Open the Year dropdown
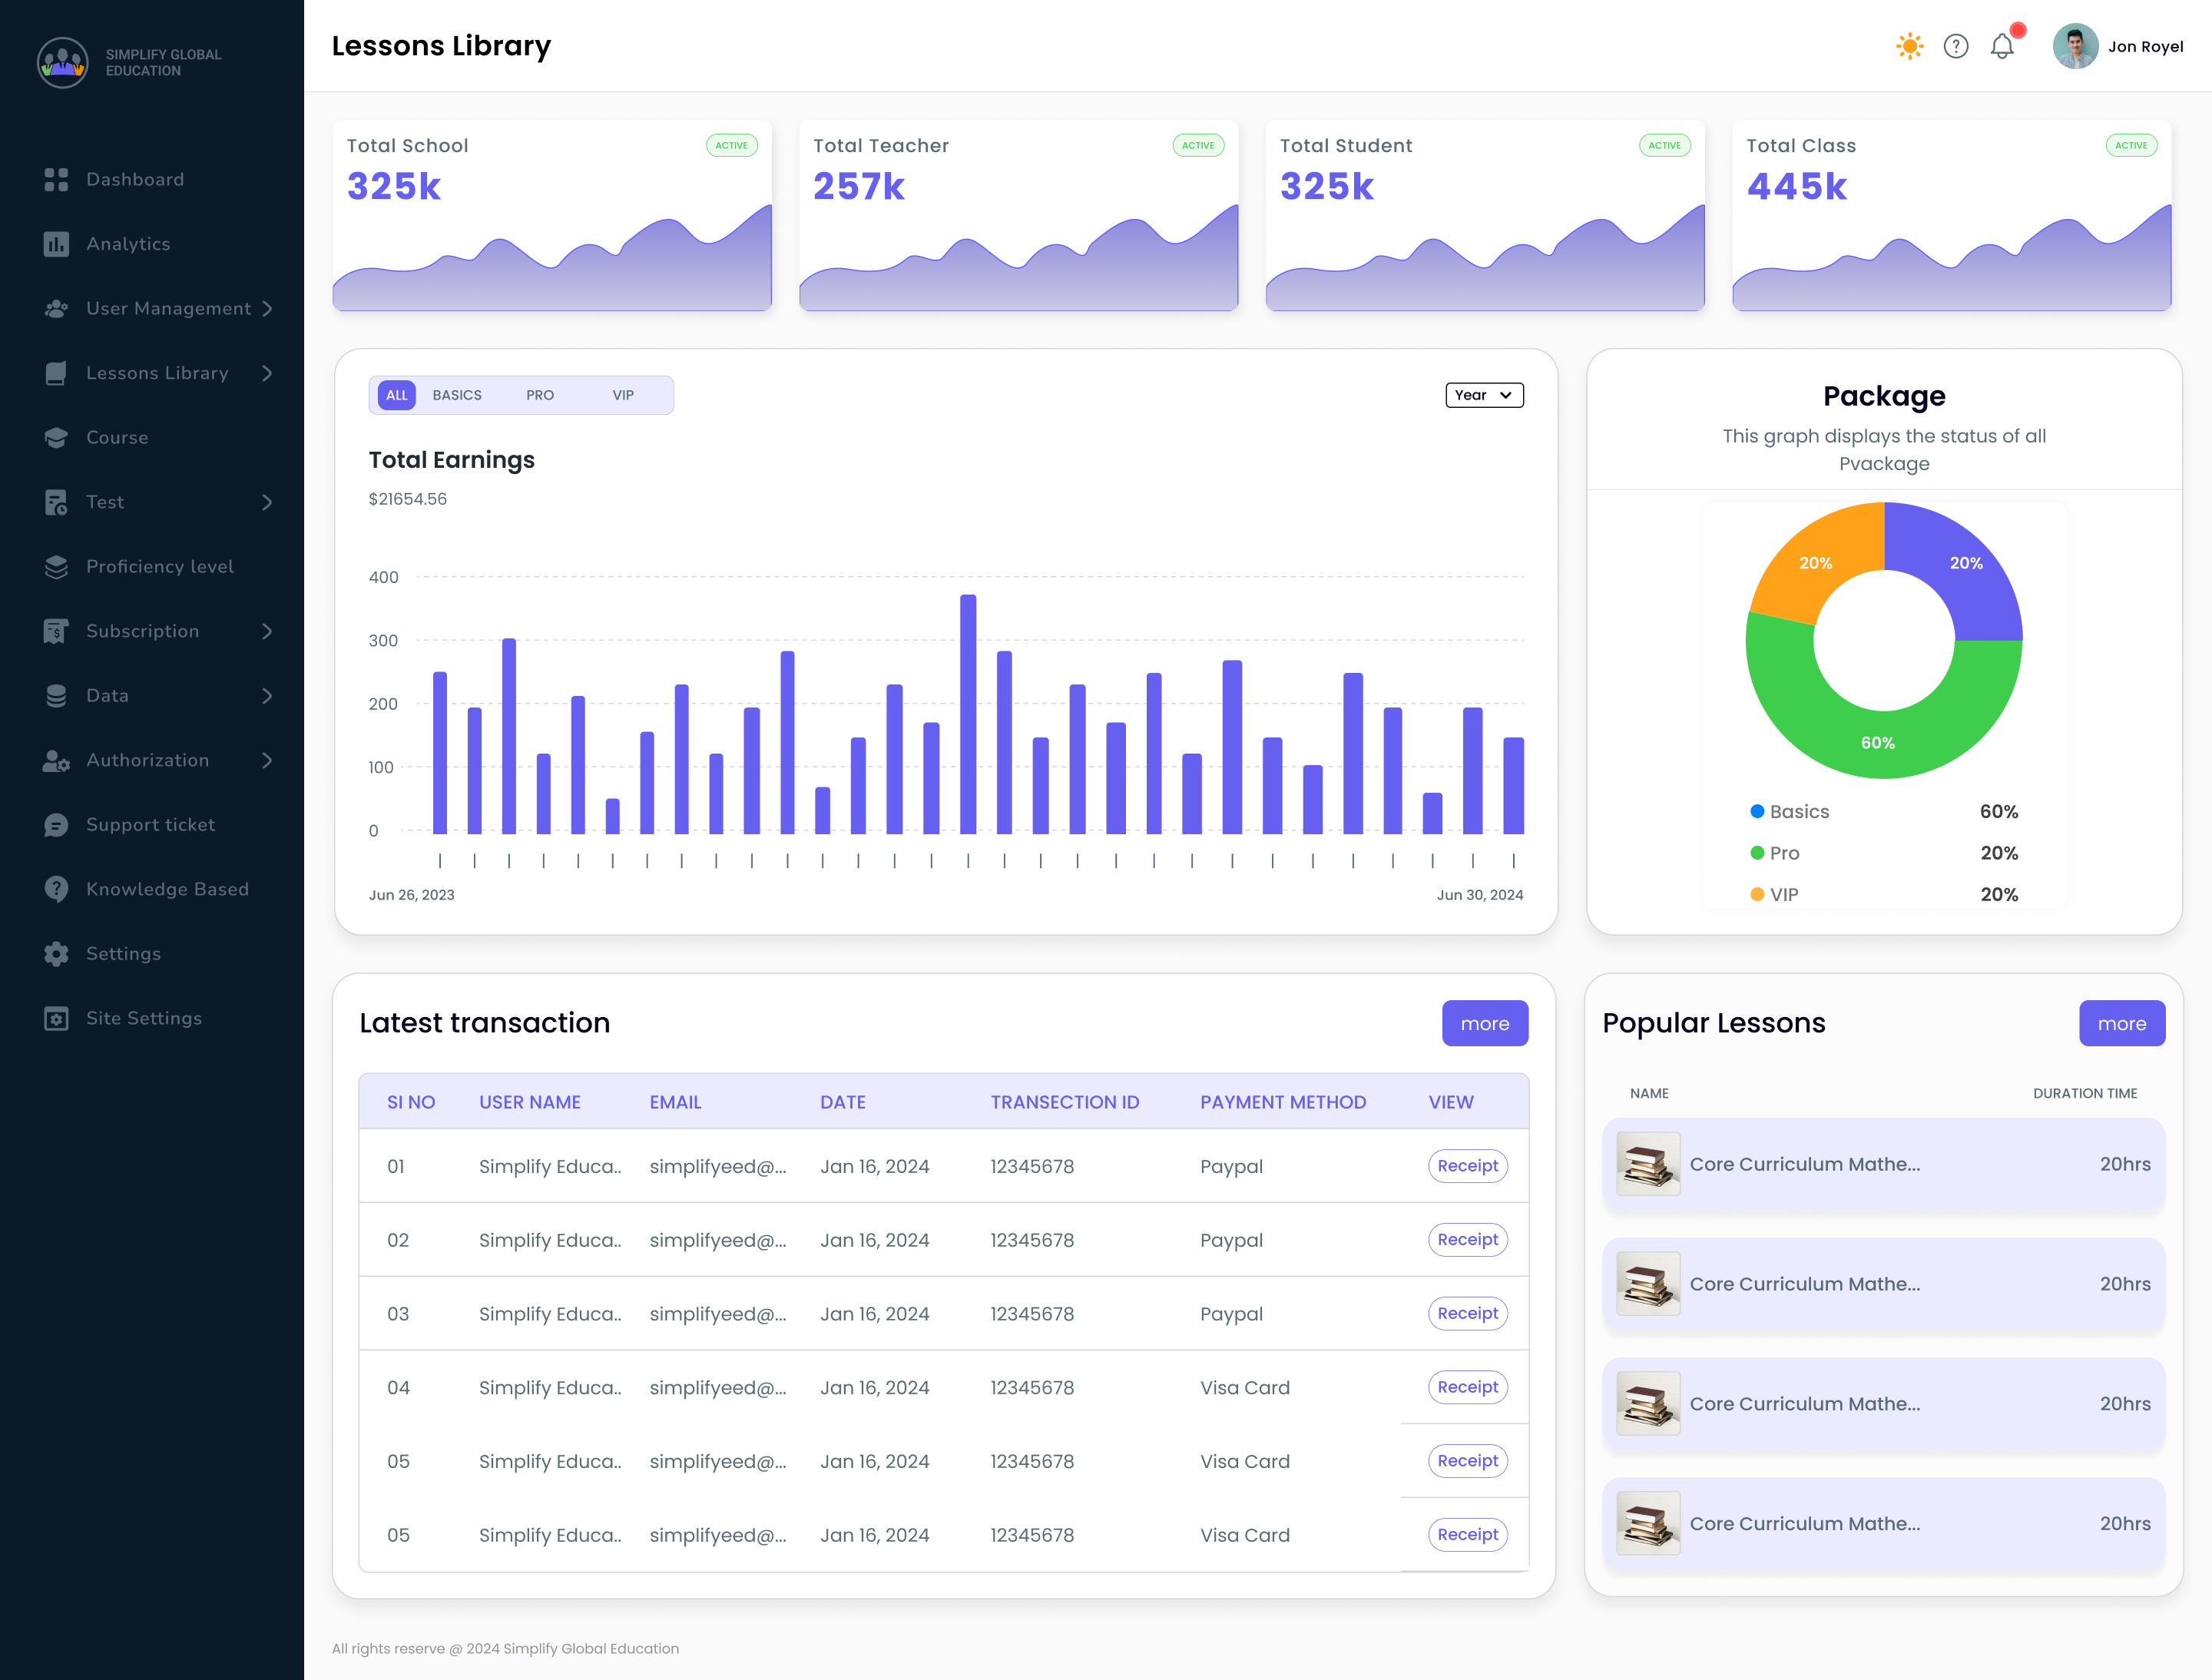 click(1483, 395)
